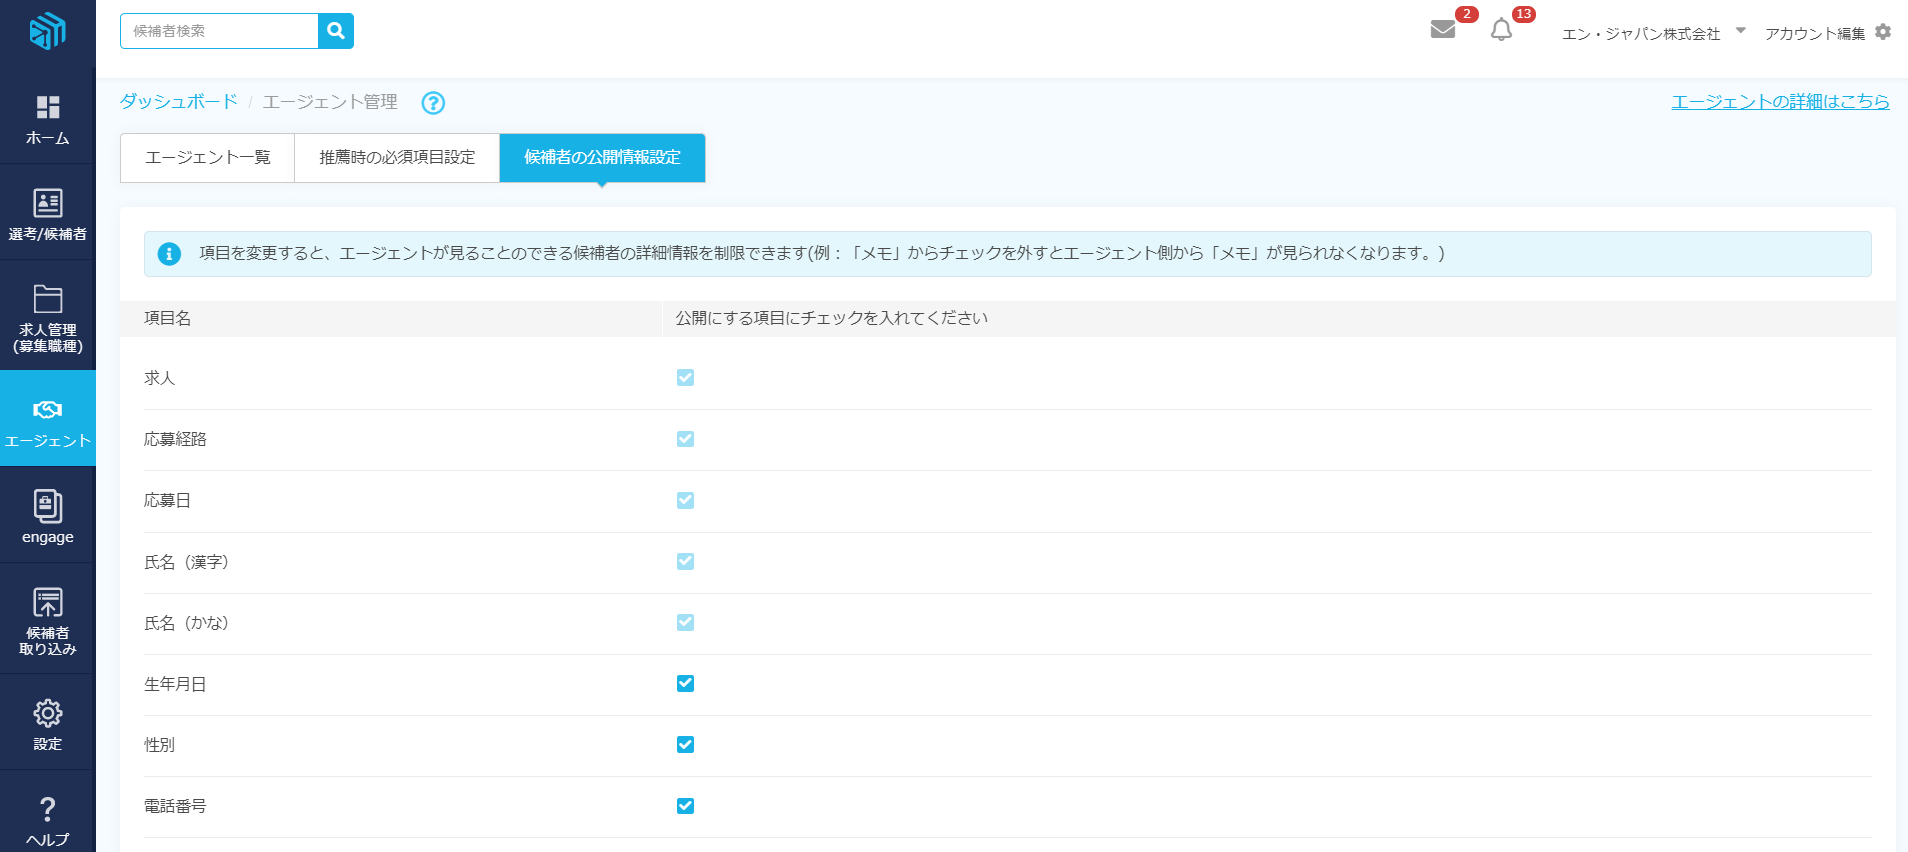Screen dimensions: 1908x852
Task: Open 候補者取り込み in the sidebar
Action: 47,620
